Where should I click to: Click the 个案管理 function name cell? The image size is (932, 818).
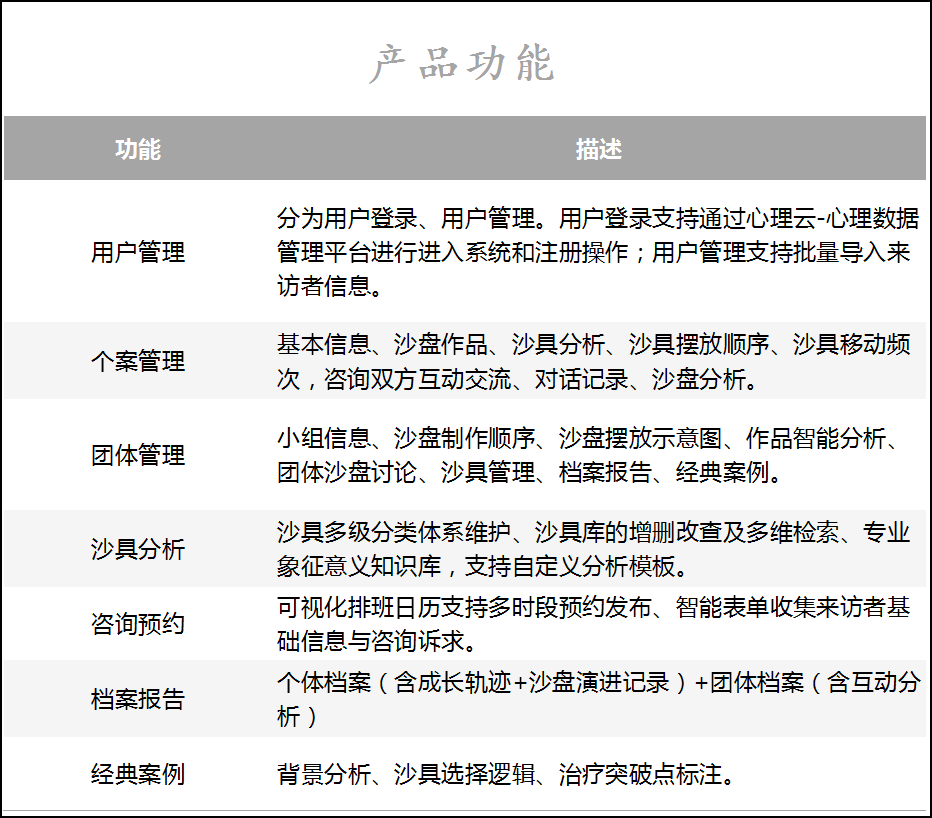[x=138, y=361]
